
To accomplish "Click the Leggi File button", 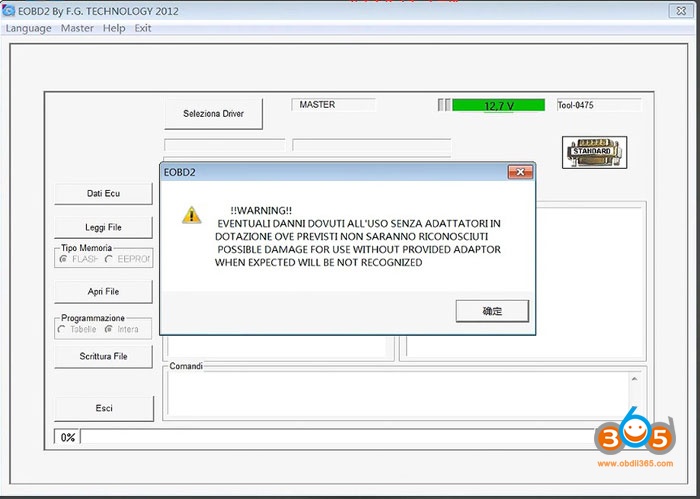I will 103,227.
